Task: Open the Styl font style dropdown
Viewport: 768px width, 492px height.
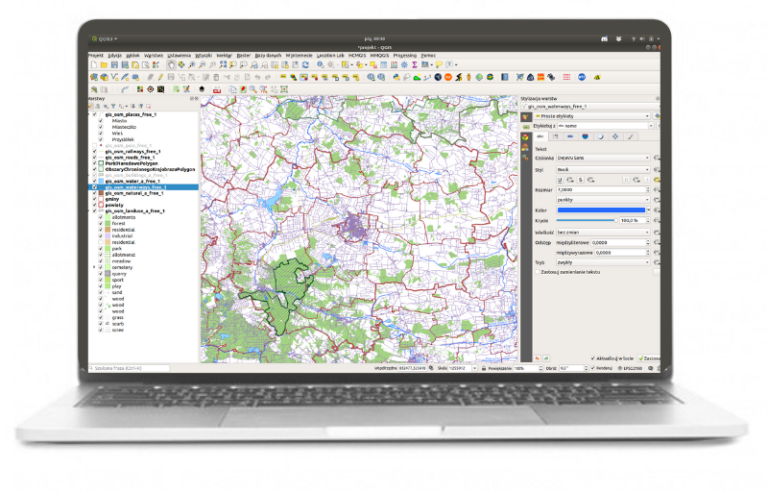Action: [603, 170]
